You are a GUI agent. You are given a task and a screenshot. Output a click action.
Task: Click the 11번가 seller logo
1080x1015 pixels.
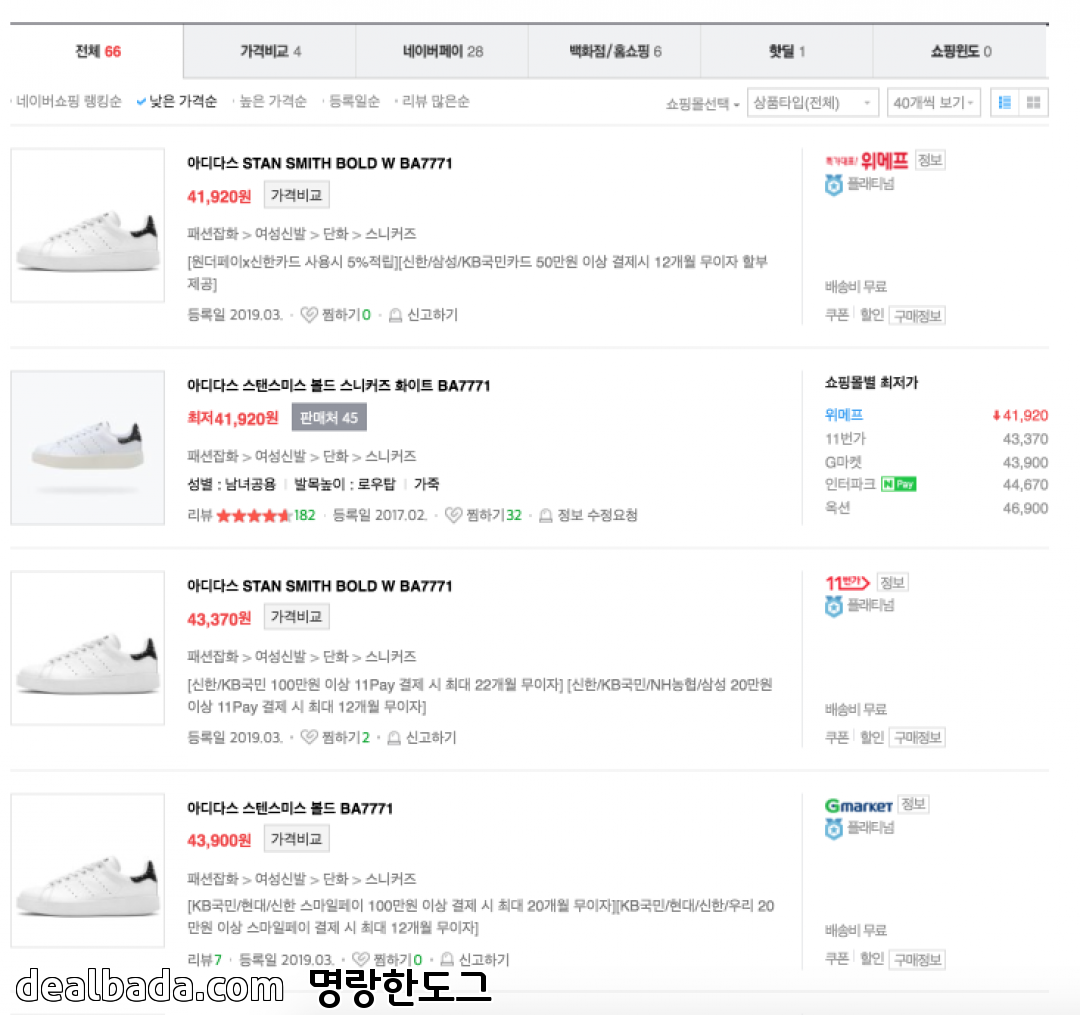point(847,582)
